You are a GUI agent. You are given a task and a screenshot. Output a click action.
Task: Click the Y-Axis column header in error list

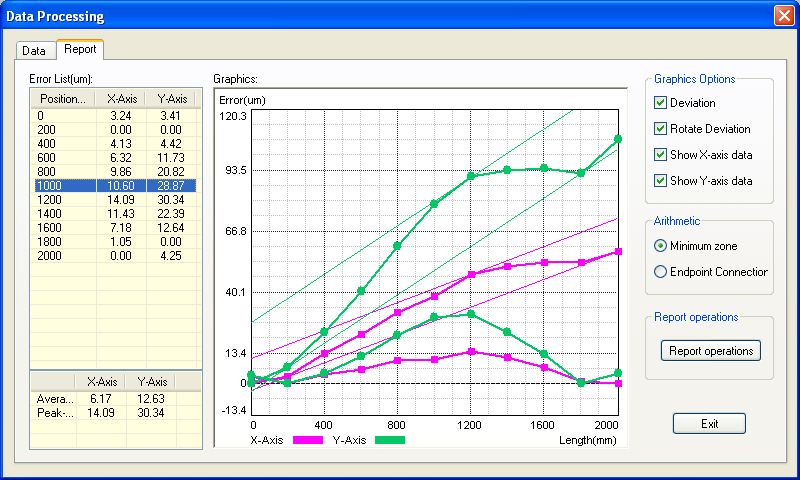click(x=171, y=99)
